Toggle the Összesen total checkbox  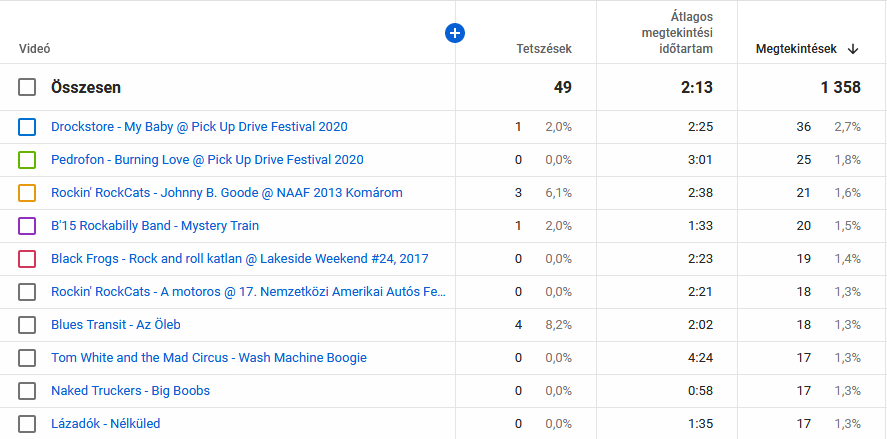27,87
